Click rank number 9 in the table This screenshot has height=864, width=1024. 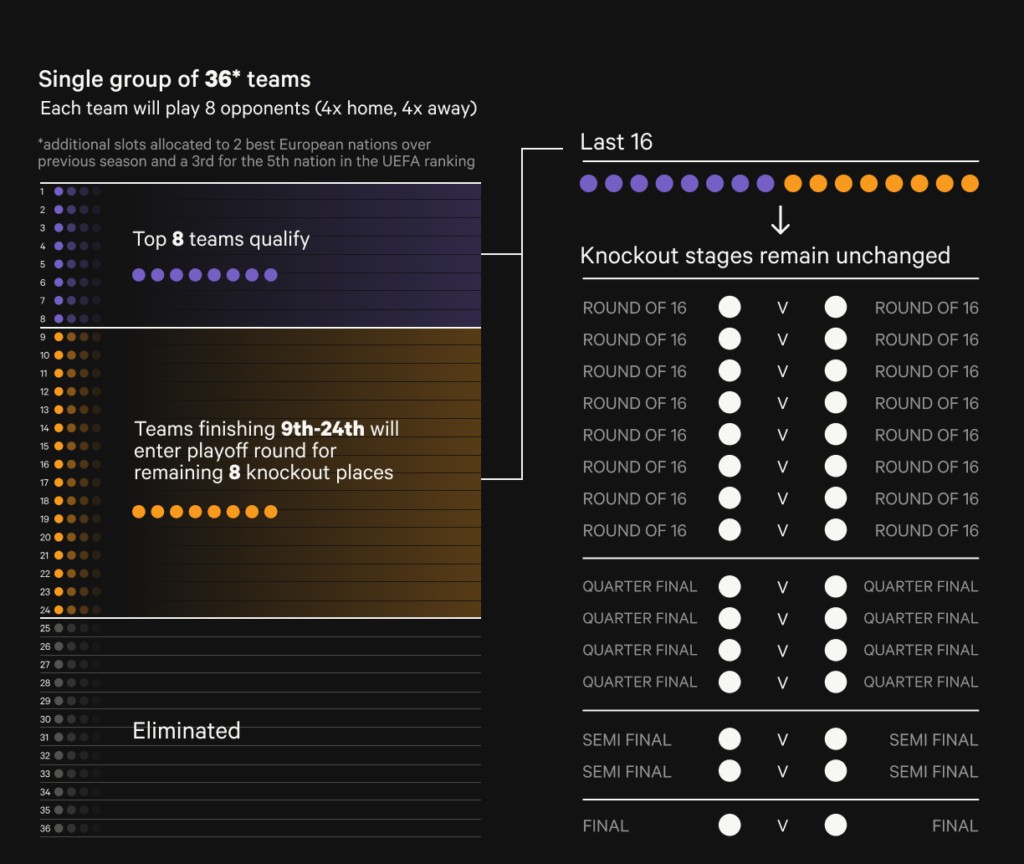click(x=44, y=337)
